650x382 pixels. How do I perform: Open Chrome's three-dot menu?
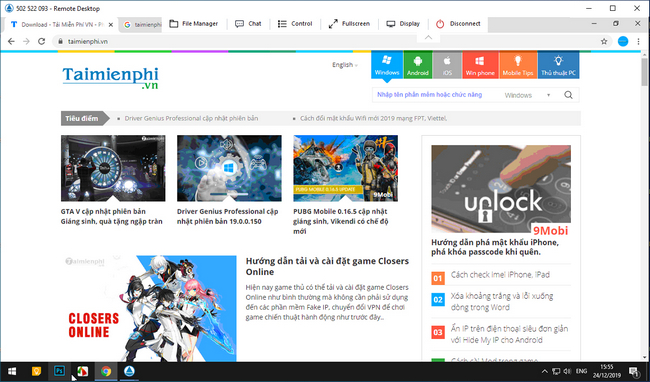click(638, 41)
